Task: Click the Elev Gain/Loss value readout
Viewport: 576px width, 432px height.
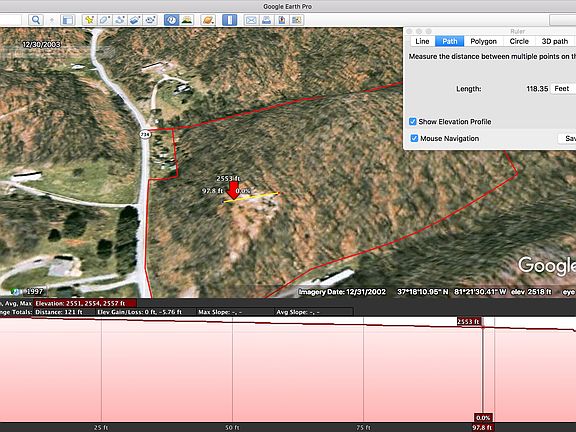Action: pos(140,312)
